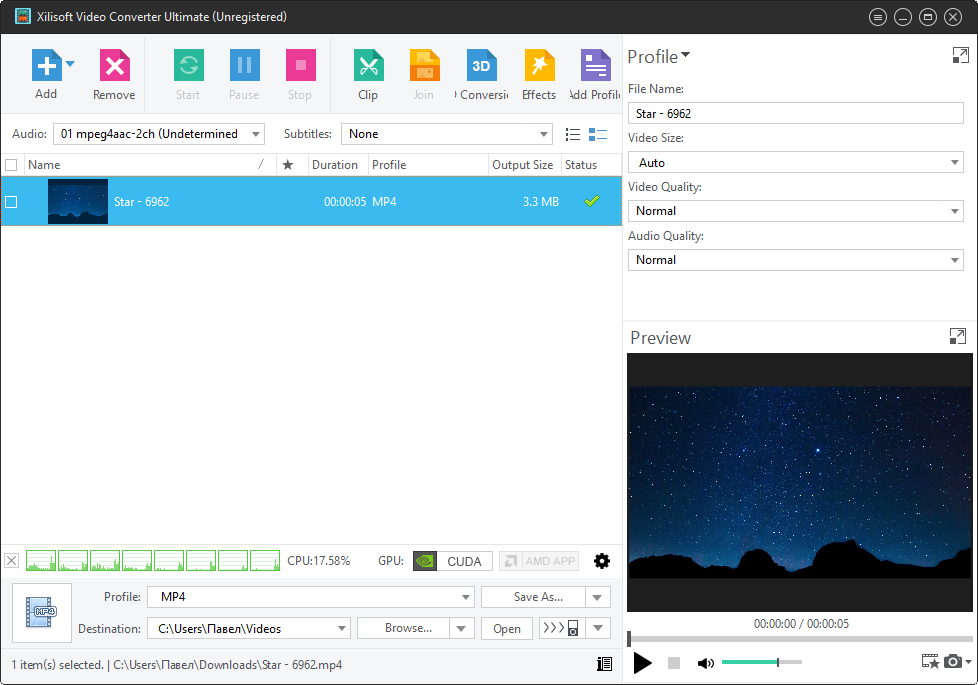
Task: Click the Browse... button
Action: pos(404,628)
